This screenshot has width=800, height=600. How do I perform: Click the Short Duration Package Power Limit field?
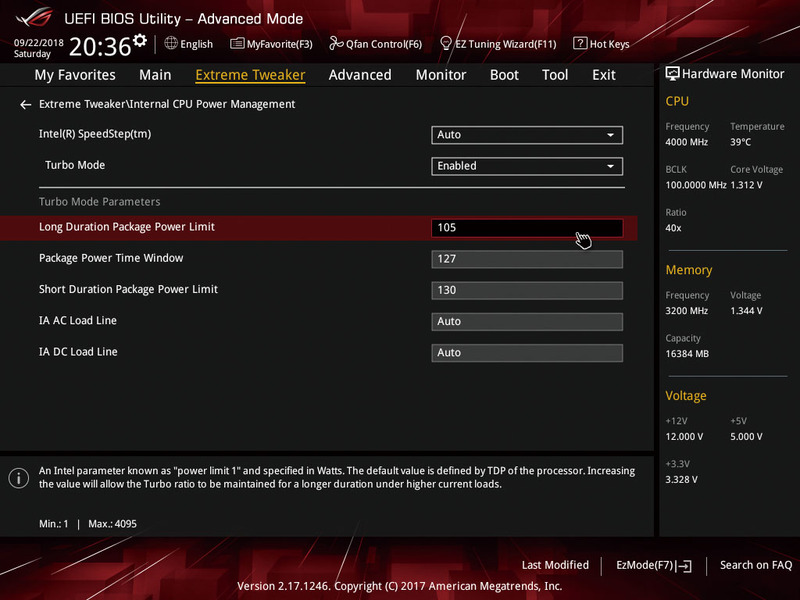click(x=526, y=289)
